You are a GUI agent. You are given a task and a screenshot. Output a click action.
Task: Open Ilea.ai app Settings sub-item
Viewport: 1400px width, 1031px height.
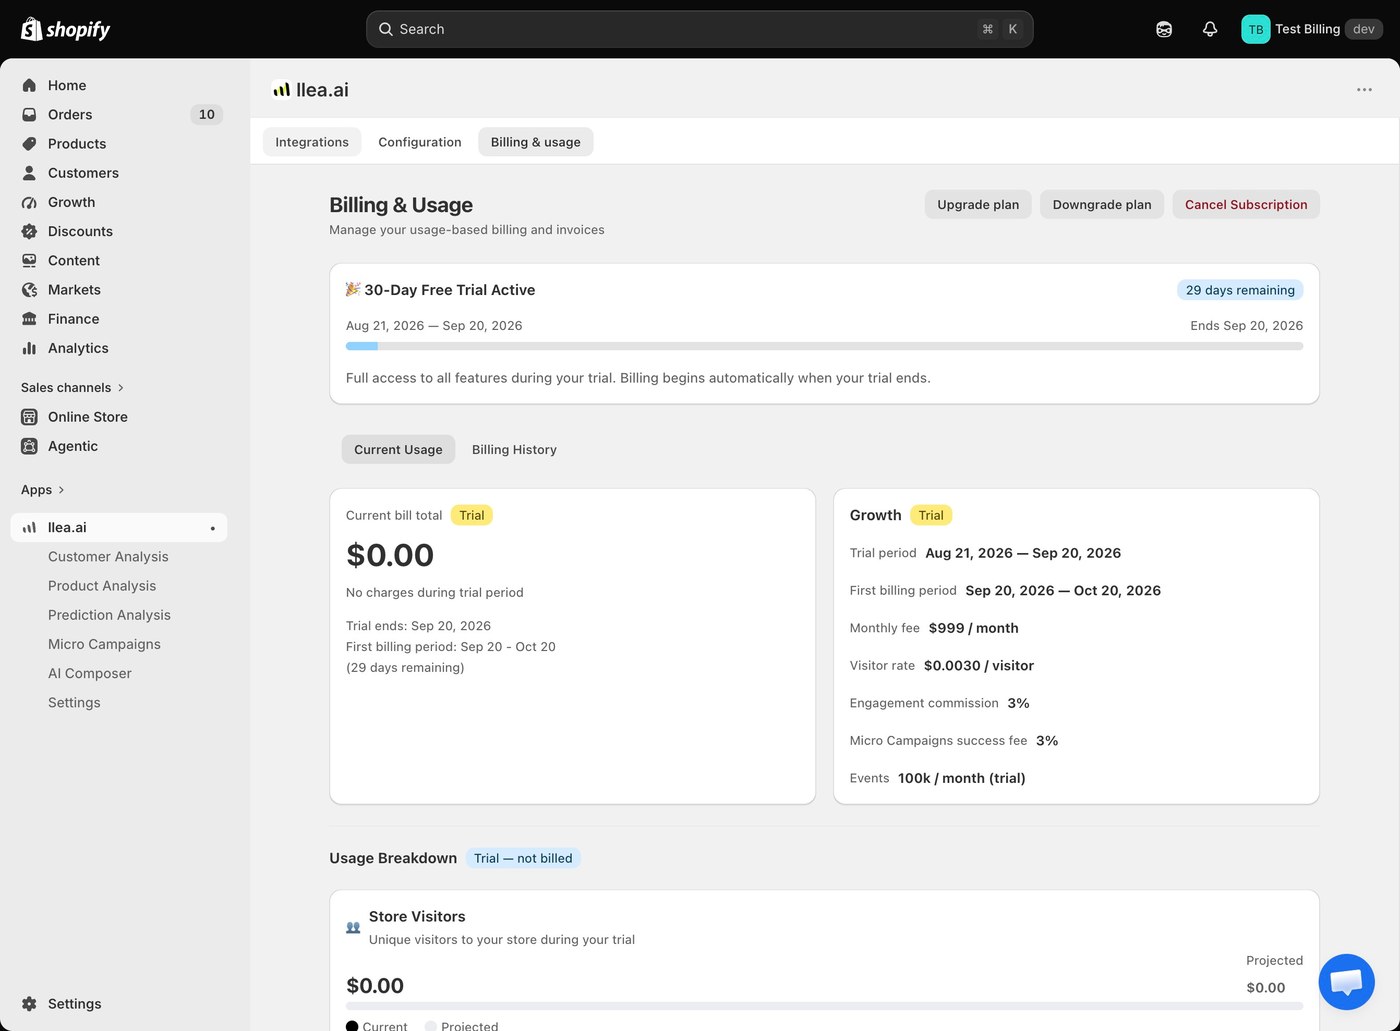click(74, 703)
